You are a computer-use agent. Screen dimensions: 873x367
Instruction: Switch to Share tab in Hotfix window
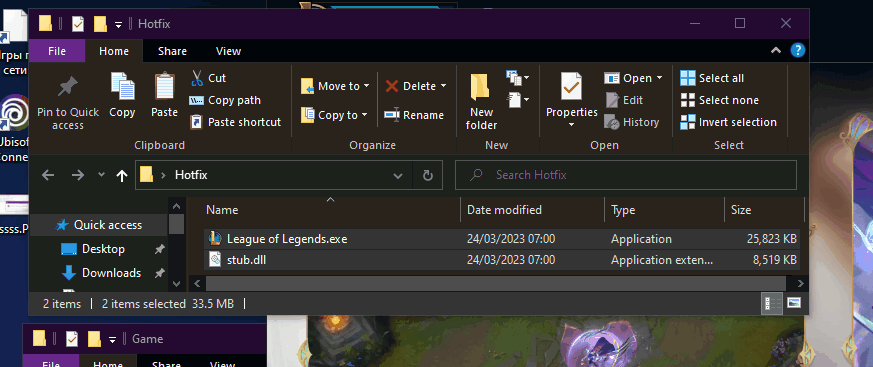172,51
